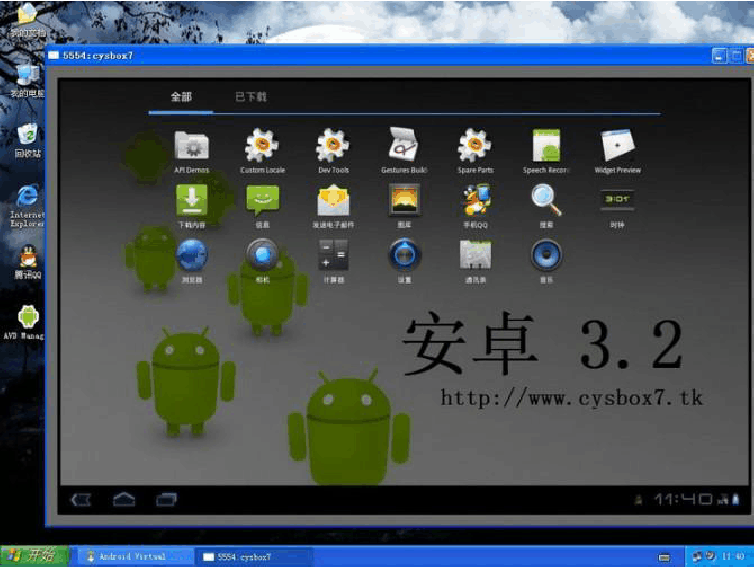Open the Dev Tools app
This screenshot has height=567, width=754.
tap(333, 151)
